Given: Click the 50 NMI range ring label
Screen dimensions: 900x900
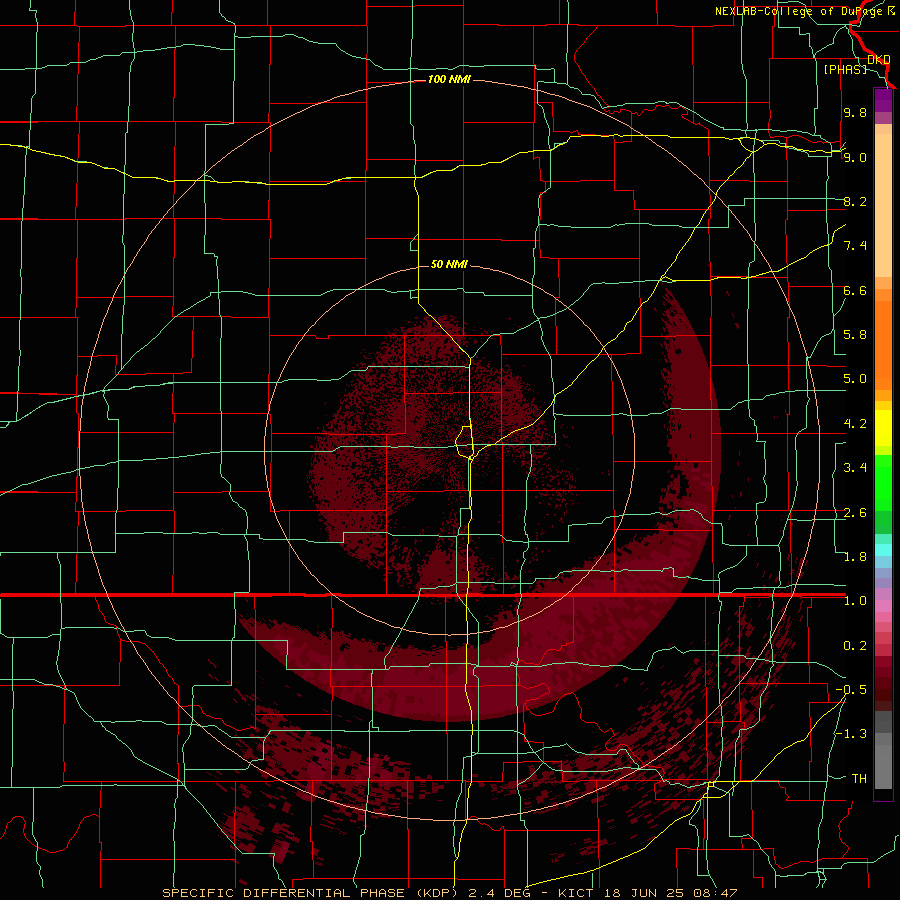Looking at the screenshot, I should coord(449,264).
